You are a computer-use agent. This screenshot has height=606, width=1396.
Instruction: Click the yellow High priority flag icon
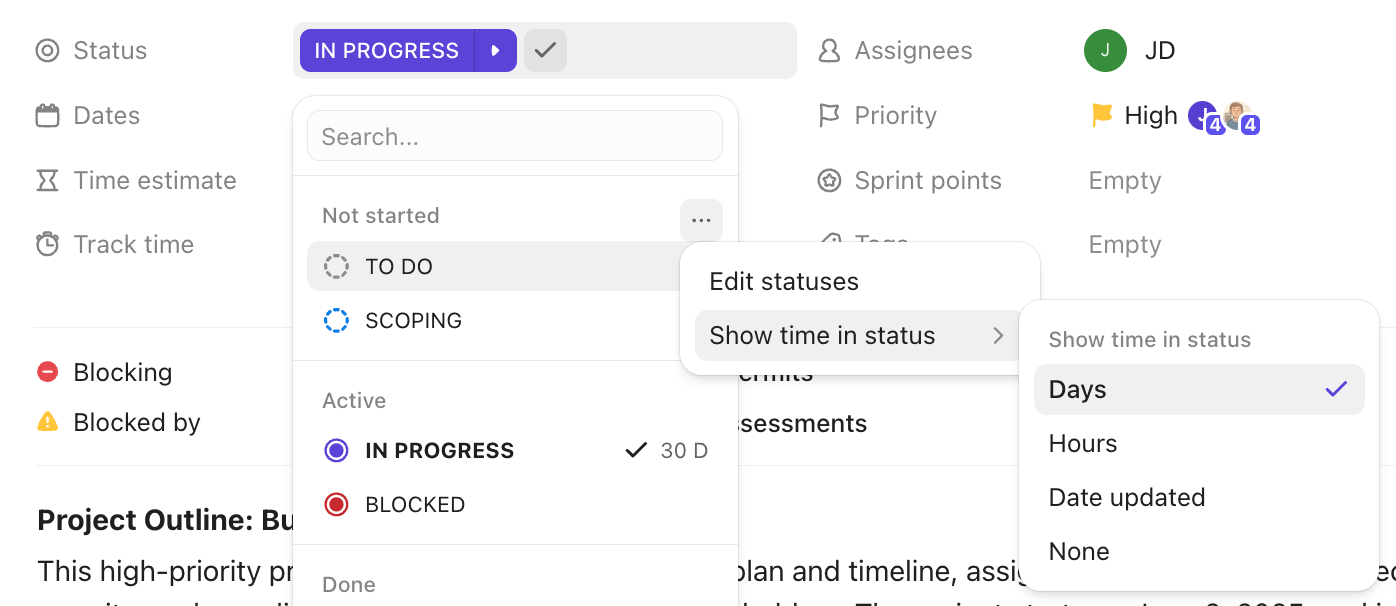1100,114
